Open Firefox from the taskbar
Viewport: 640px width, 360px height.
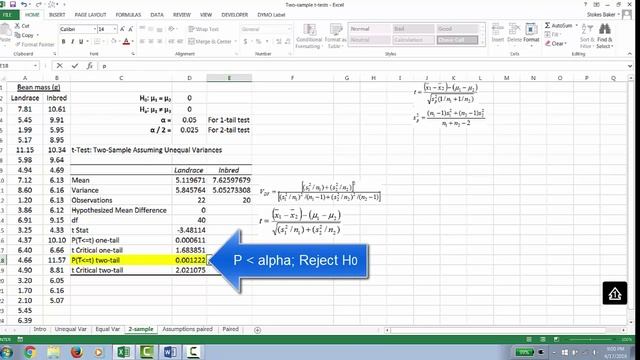(x=77, y=351)
